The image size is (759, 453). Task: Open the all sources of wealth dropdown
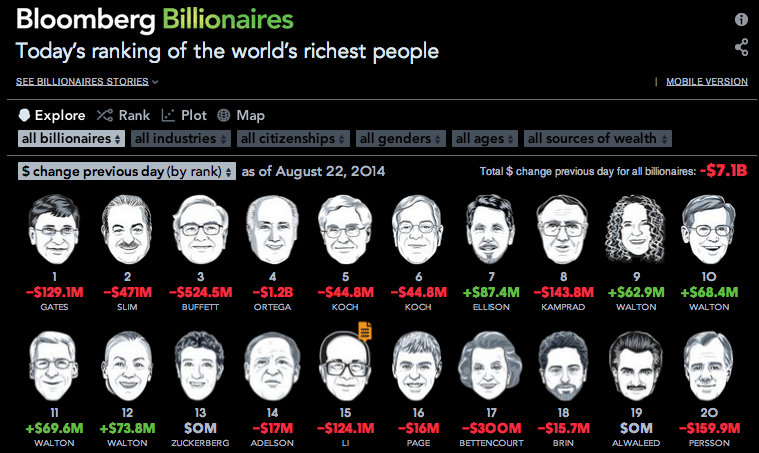tap(597, 139)
